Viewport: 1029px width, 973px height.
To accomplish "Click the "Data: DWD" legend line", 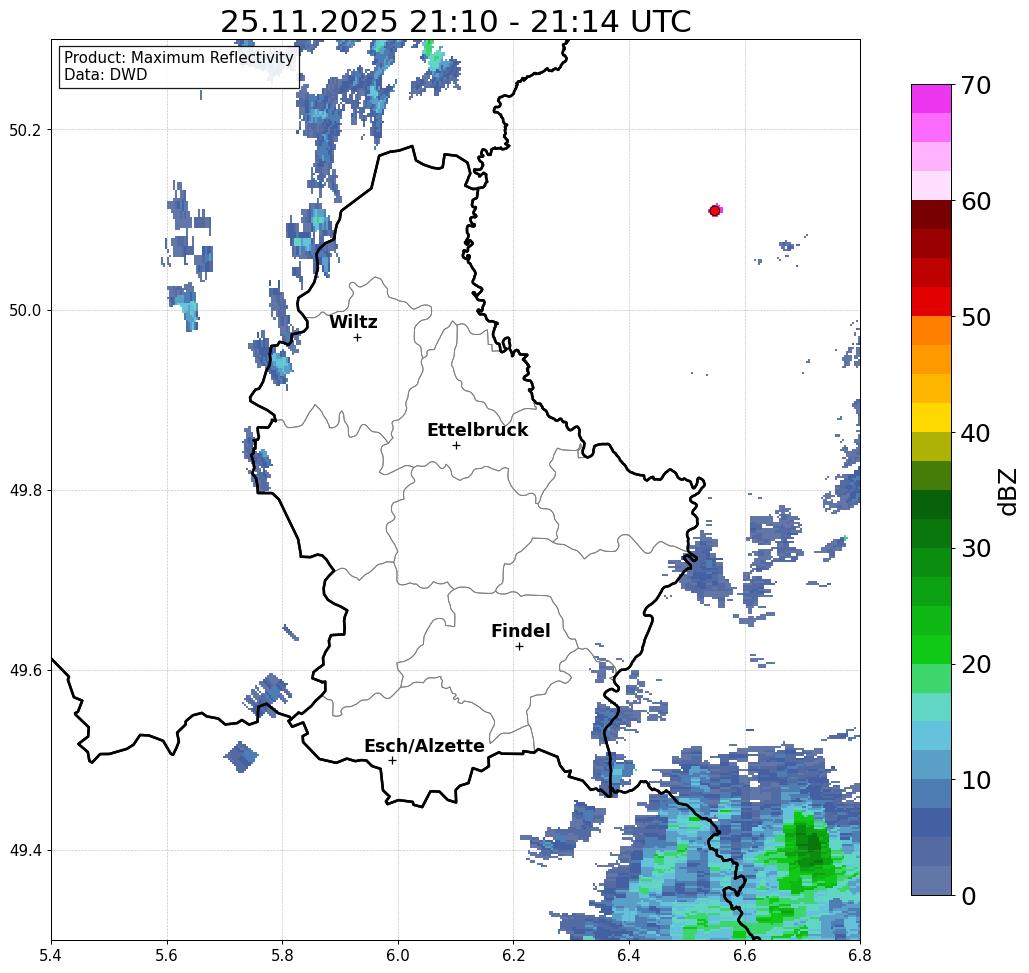I will (106, 74).
